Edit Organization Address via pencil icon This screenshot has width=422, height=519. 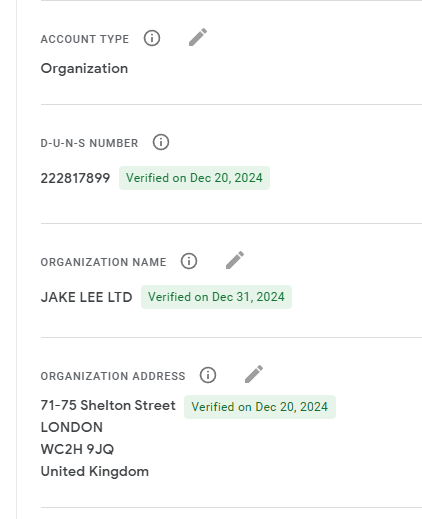(254, 374)
